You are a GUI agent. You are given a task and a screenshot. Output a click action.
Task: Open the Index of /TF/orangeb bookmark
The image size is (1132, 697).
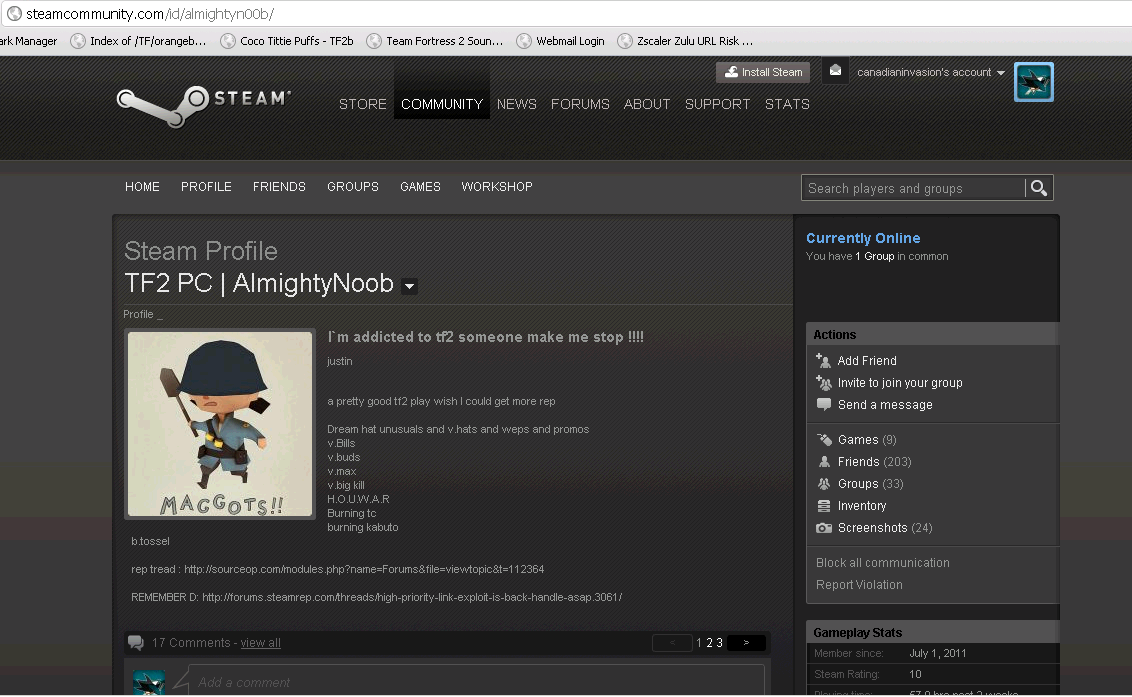(x=138, y=41)
